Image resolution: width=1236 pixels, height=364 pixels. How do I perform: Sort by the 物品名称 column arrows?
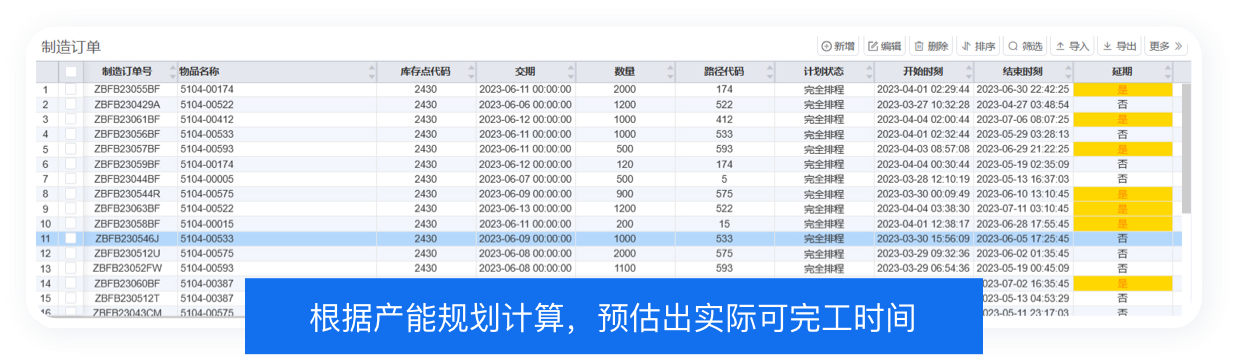coord(372,71)
